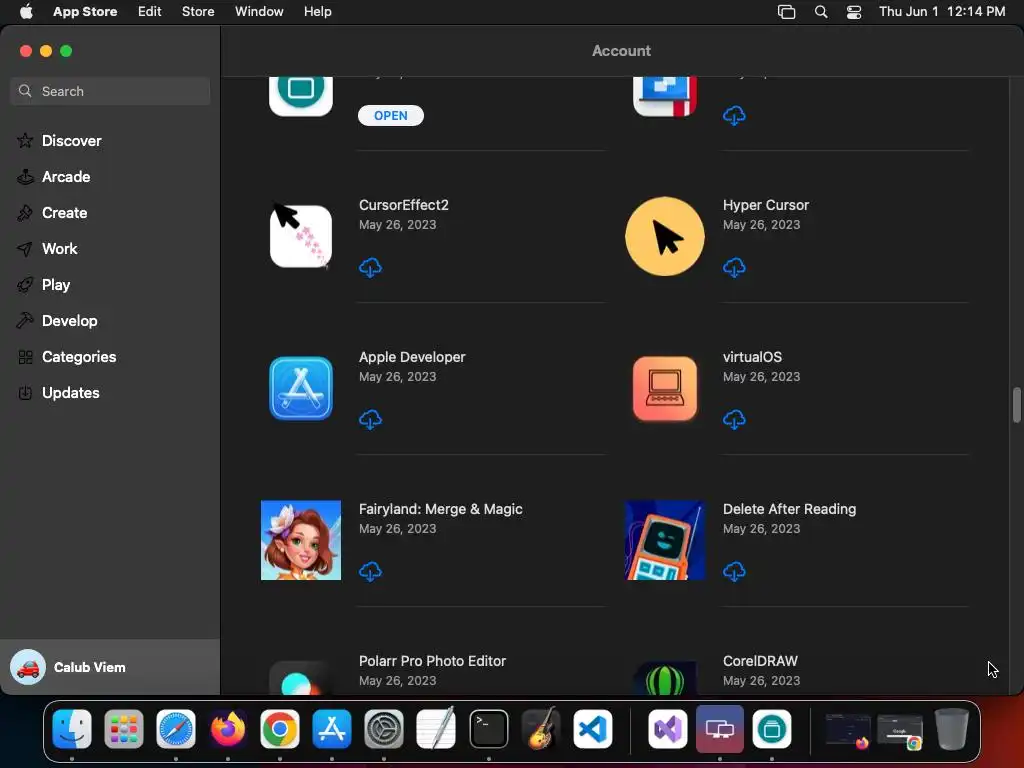The image size is (1024, 768).
Task: Open App Store from the Dock
Action: click(x=332, y=729)
